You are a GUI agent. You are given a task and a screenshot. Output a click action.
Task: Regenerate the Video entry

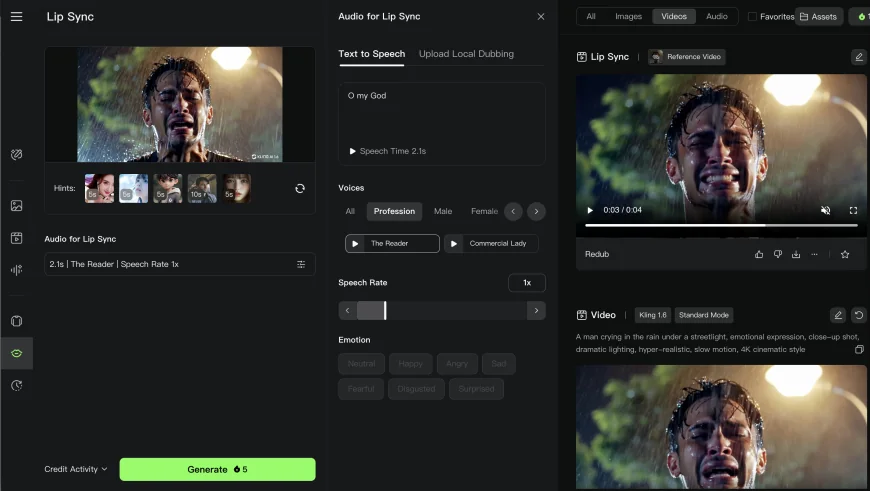[858, 315]
